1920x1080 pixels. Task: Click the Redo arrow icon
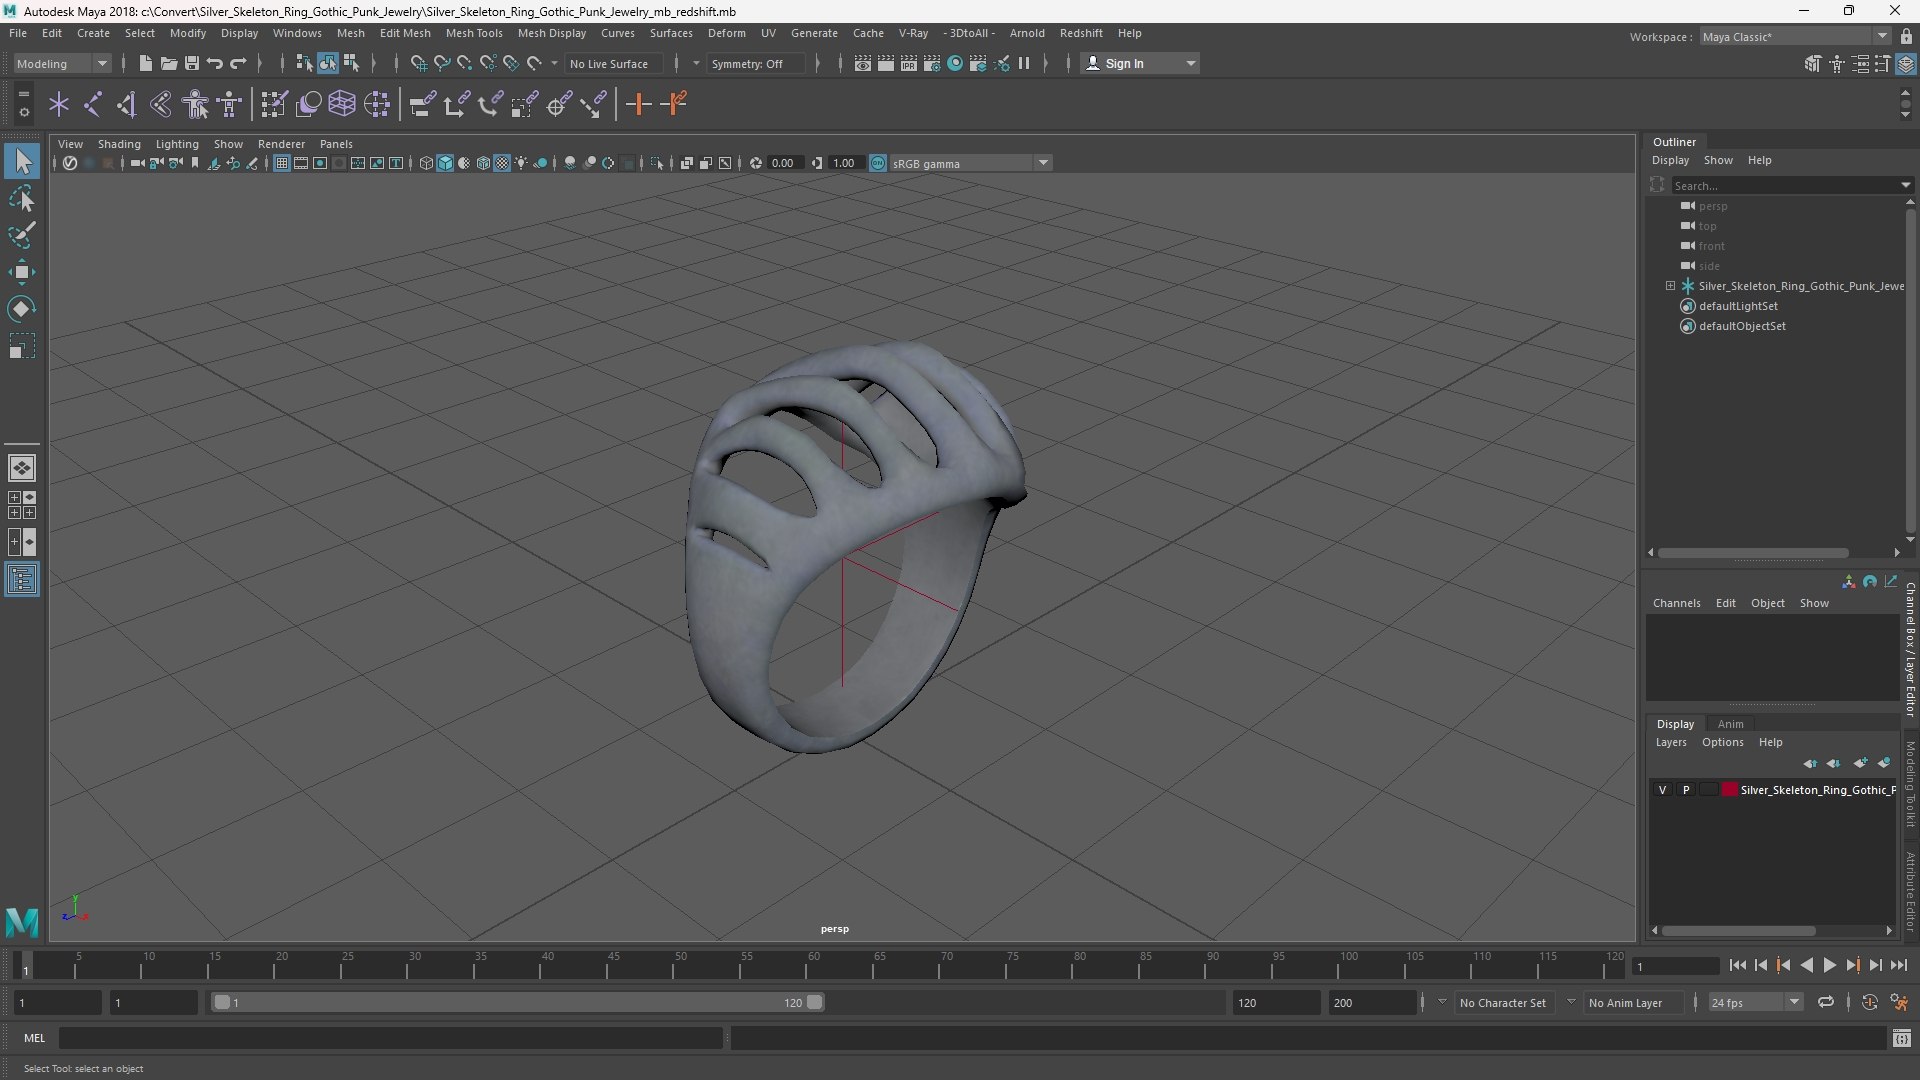pyautogui.click(x=238, y=63)
